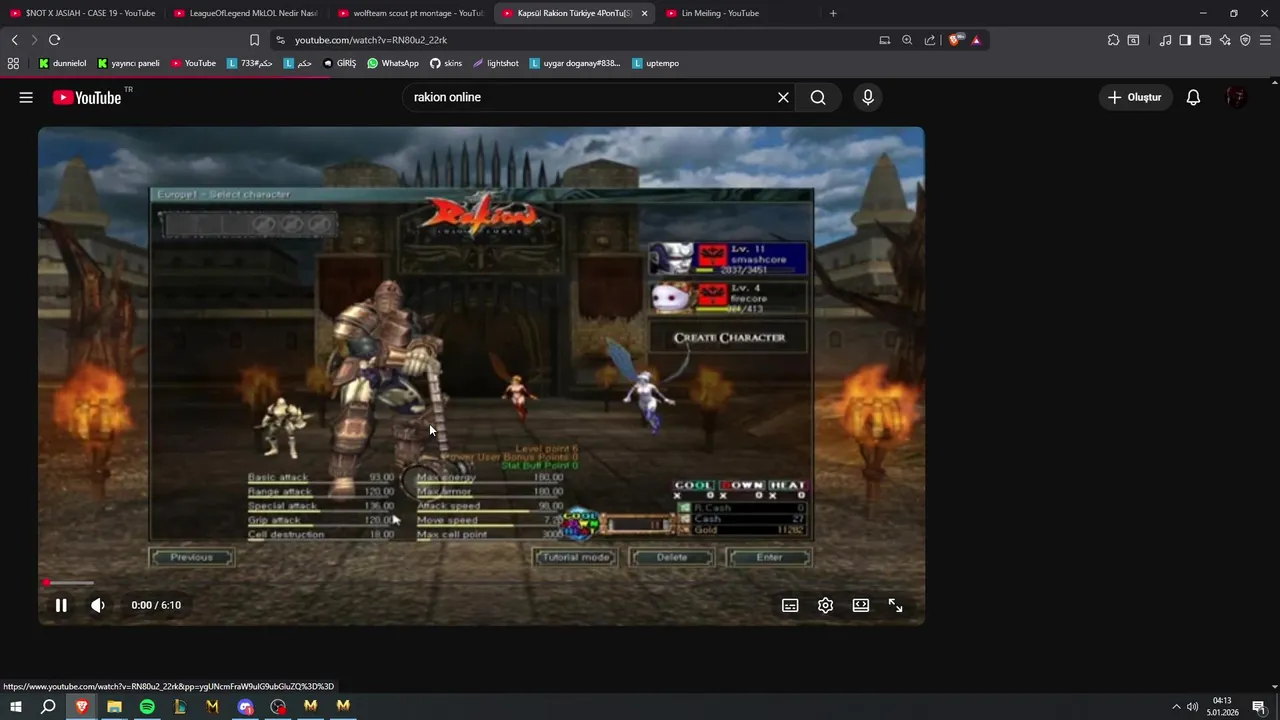
Task: Search by voice microphone button
Action: coord(868,97)
